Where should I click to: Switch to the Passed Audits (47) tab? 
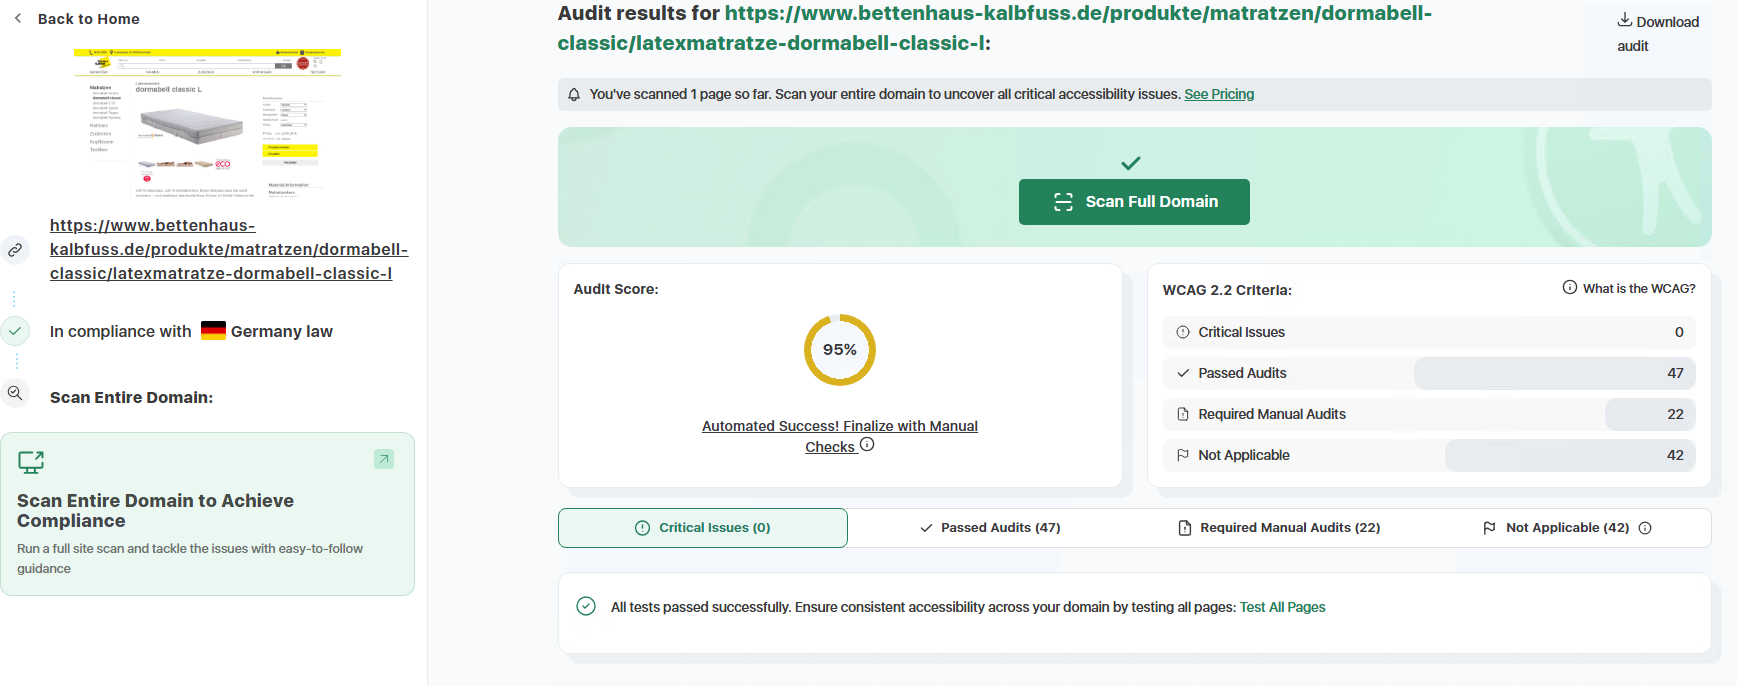click(990, 528)
